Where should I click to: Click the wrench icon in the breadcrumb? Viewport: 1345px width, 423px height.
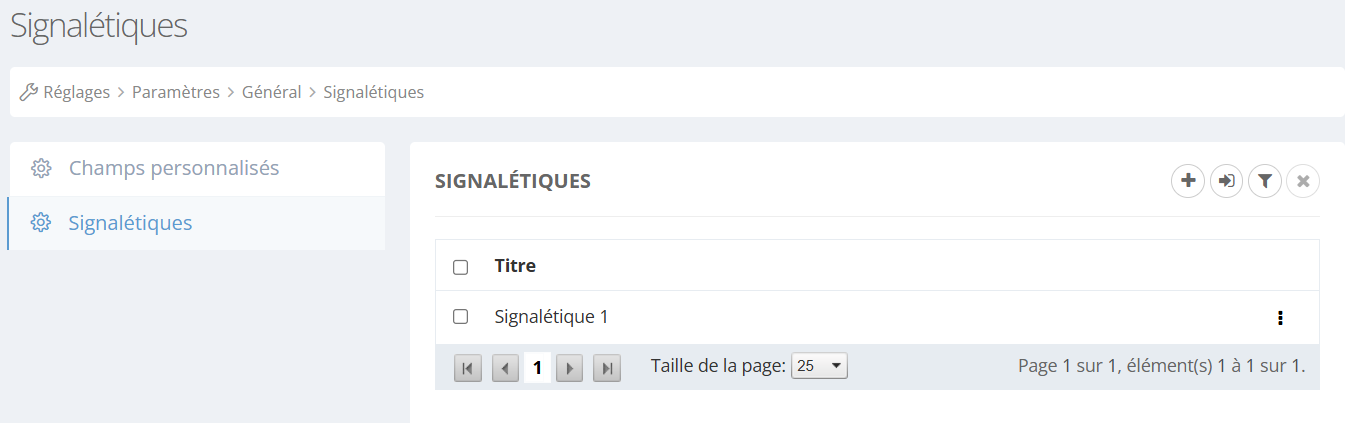29,92
